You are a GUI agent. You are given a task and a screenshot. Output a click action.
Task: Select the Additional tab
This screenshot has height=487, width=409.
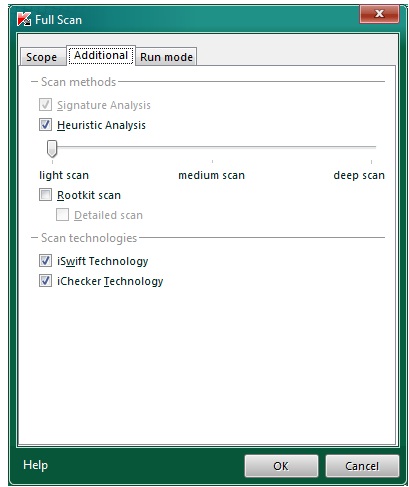101,55
